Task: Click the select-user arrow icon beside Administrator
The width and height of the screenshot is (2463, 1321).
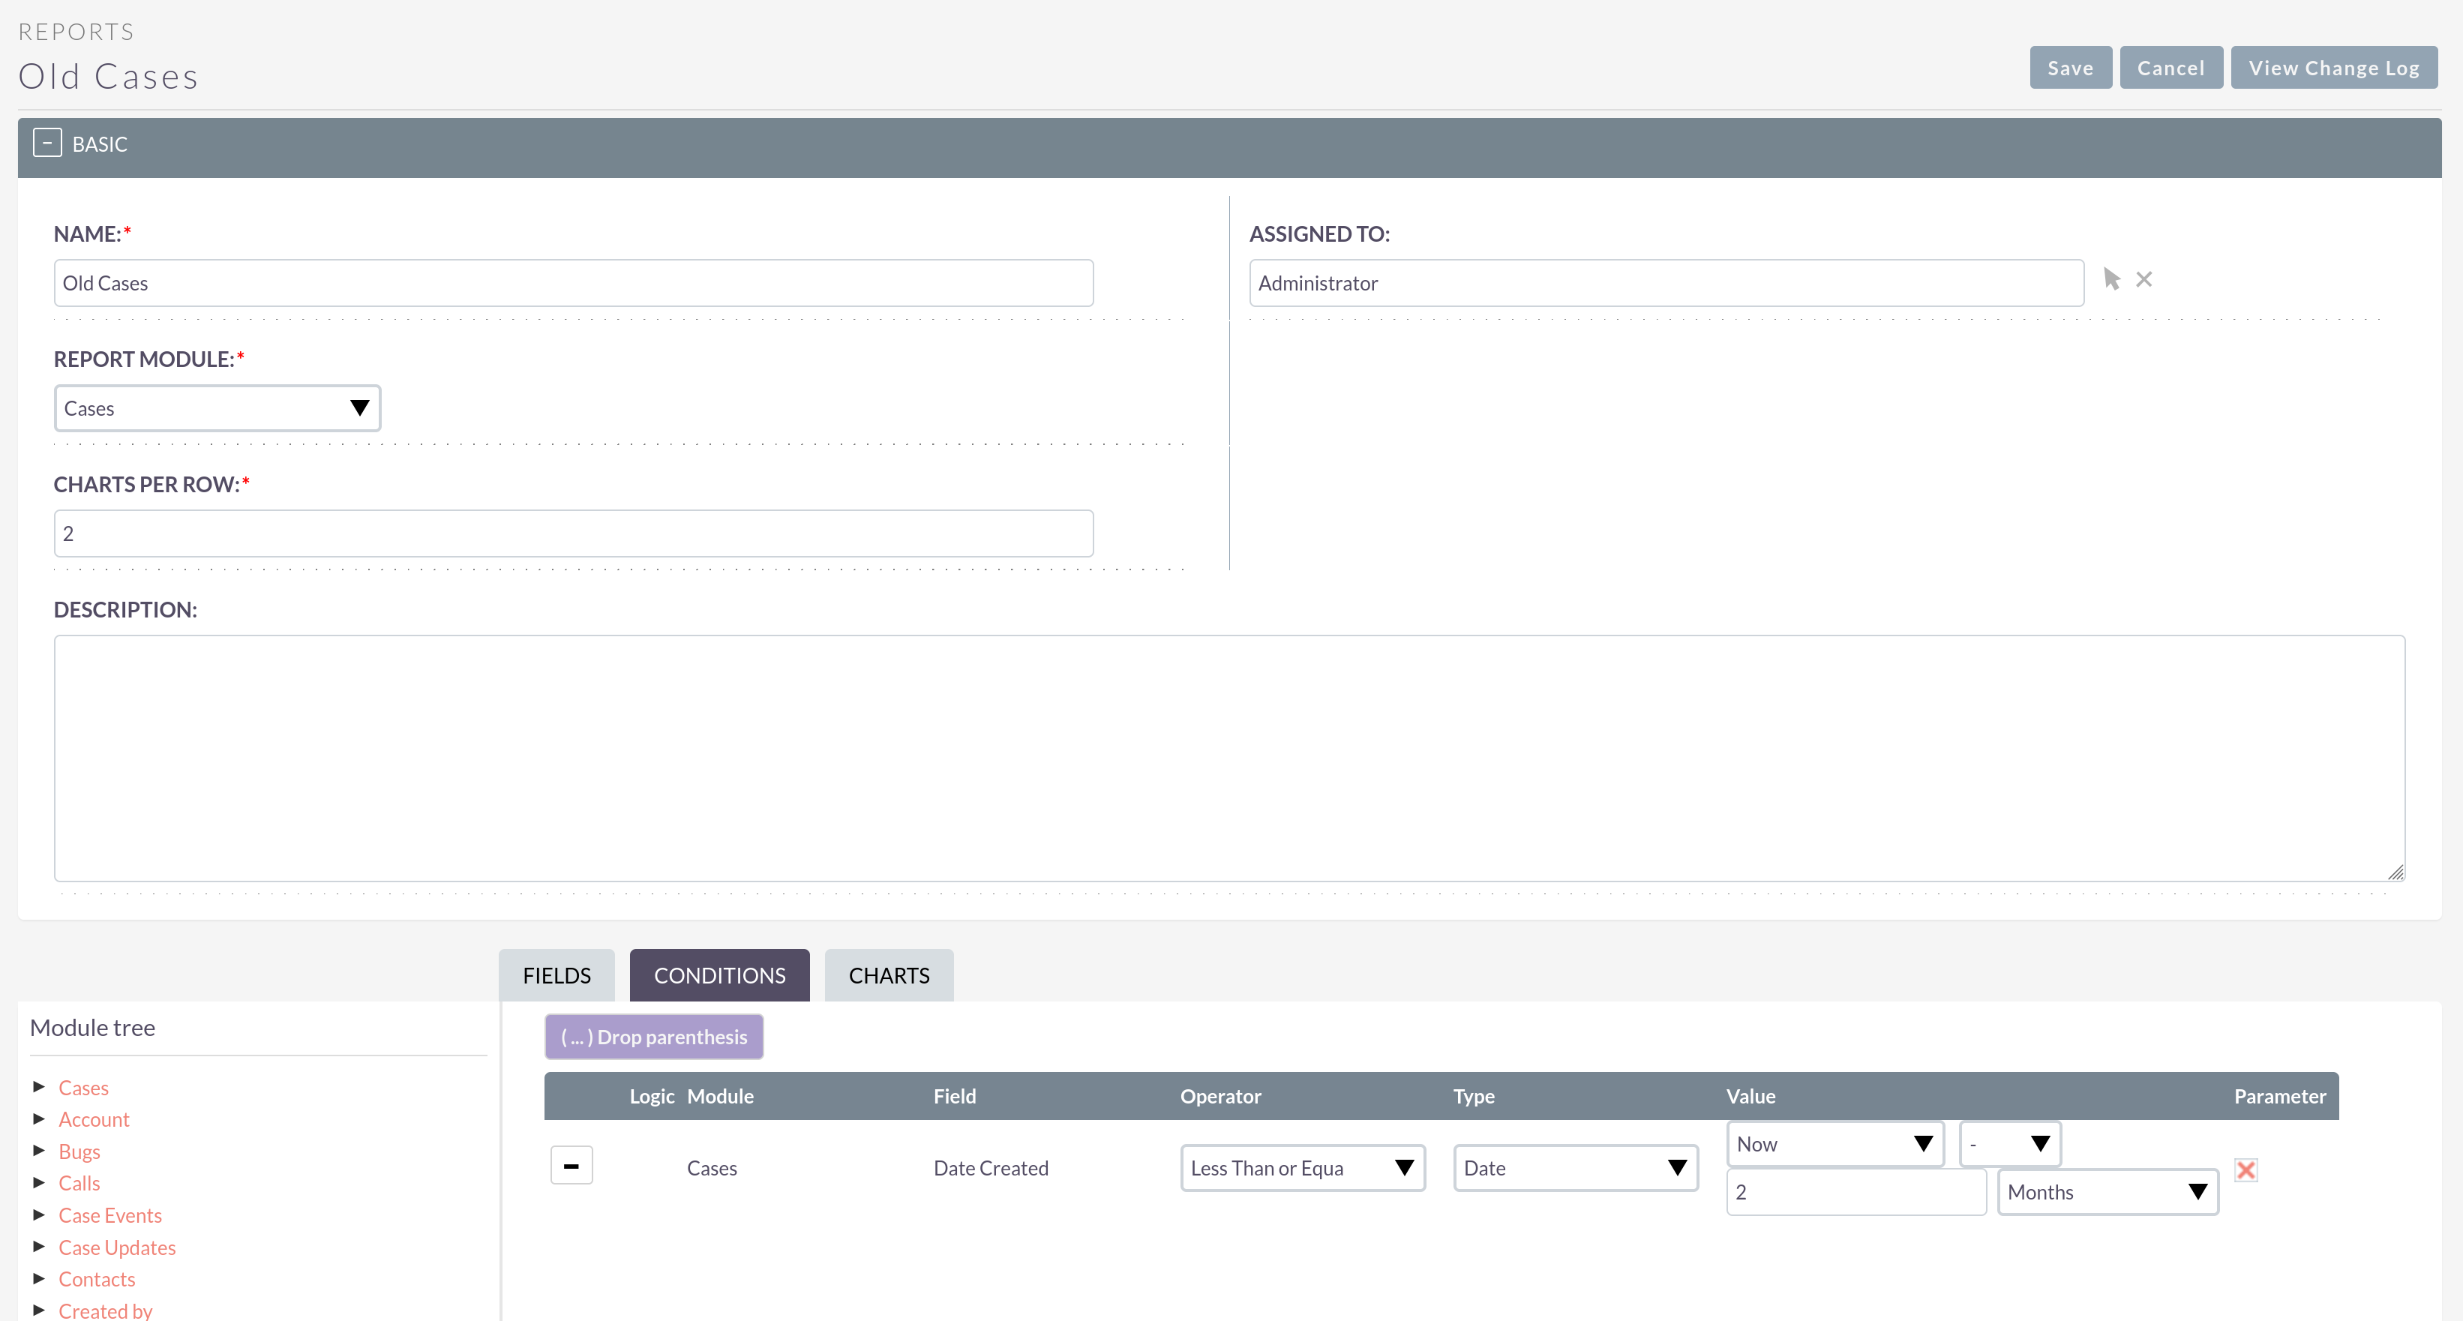Action: pyautogui.click(x=2111, y=279)
